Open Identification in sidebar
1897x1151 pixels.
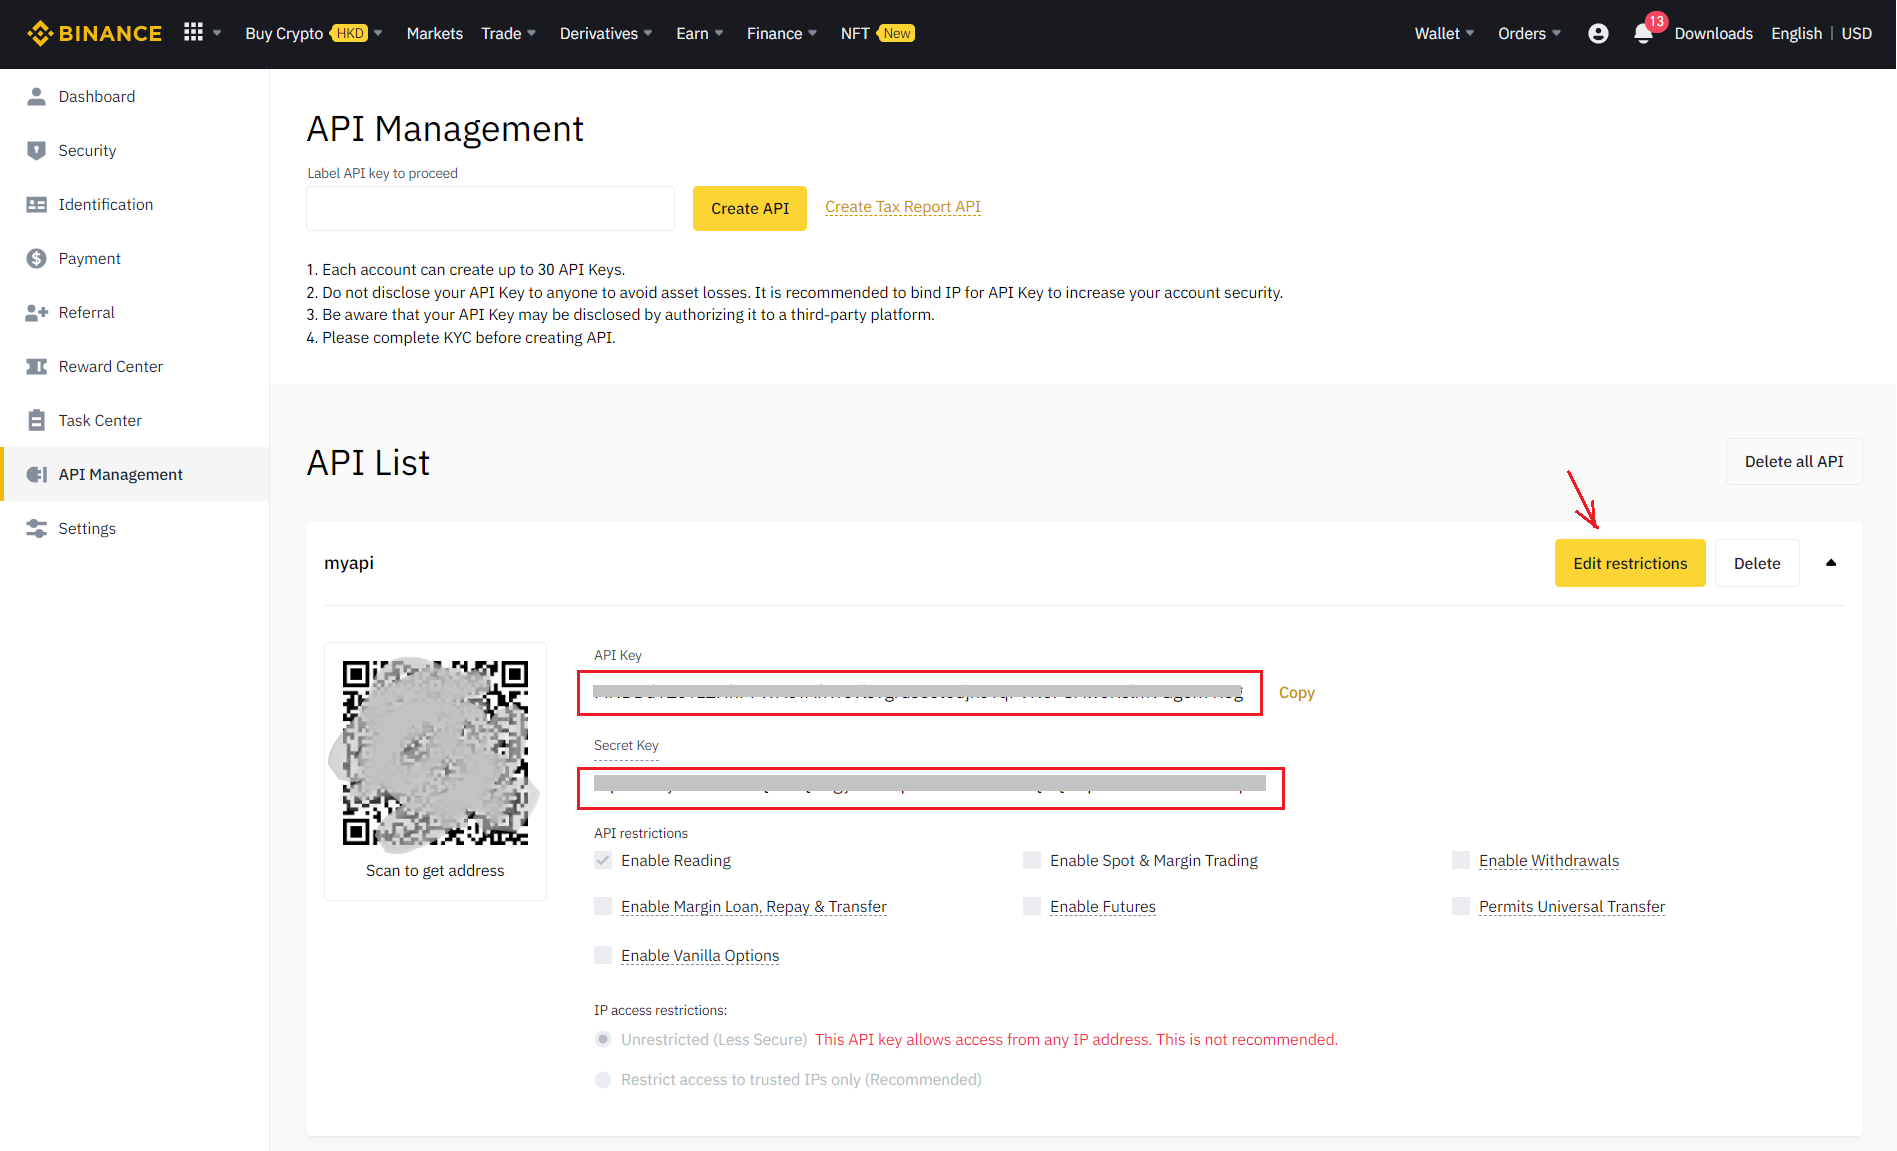135,204
